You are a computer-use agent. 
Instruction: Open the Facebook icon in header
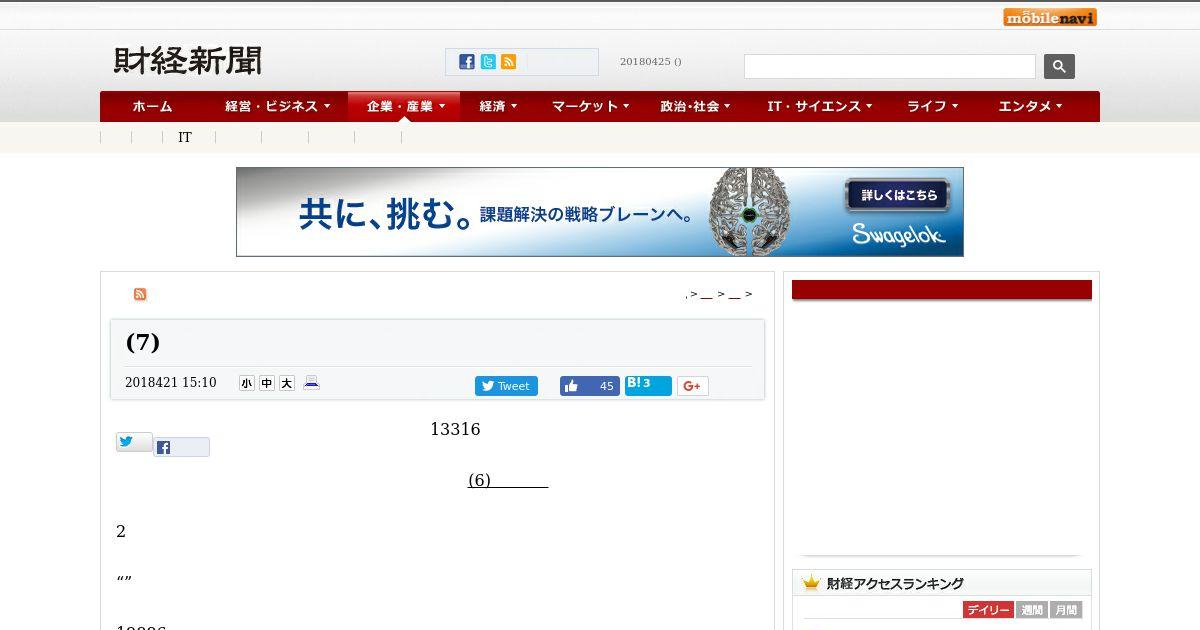(x=467, y=62)
